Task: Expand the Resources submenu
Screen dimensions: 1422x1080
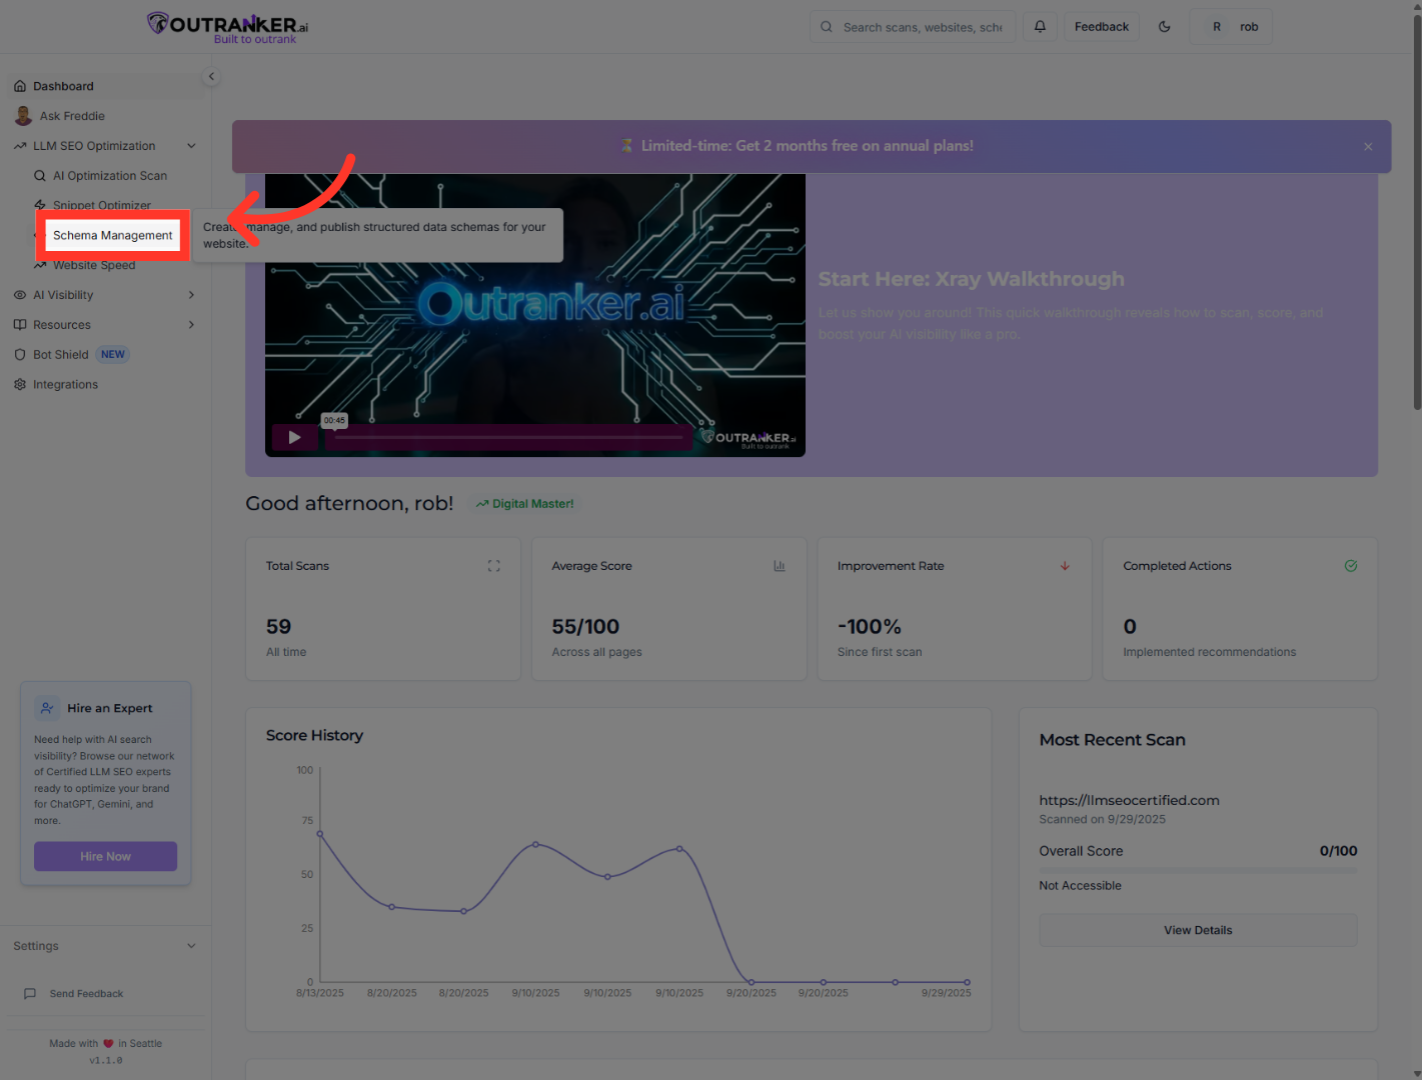Action: tap(191, 325)
